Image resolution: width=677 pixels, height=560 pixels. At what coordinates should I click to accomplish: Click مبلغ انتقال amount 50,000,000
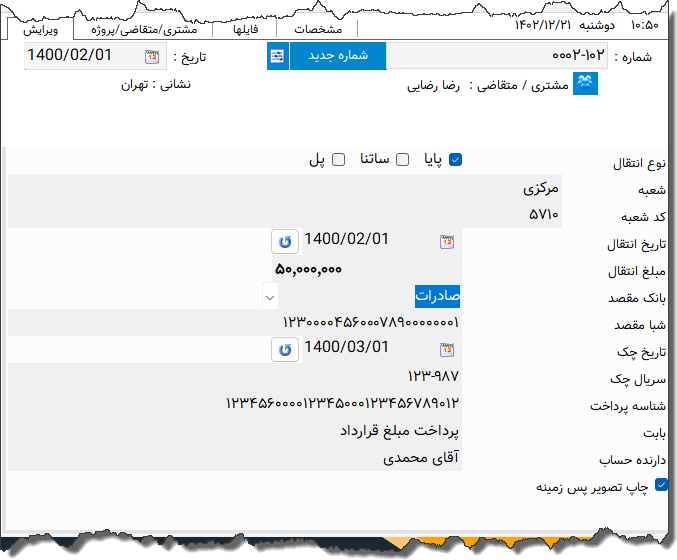pos(367,269)
